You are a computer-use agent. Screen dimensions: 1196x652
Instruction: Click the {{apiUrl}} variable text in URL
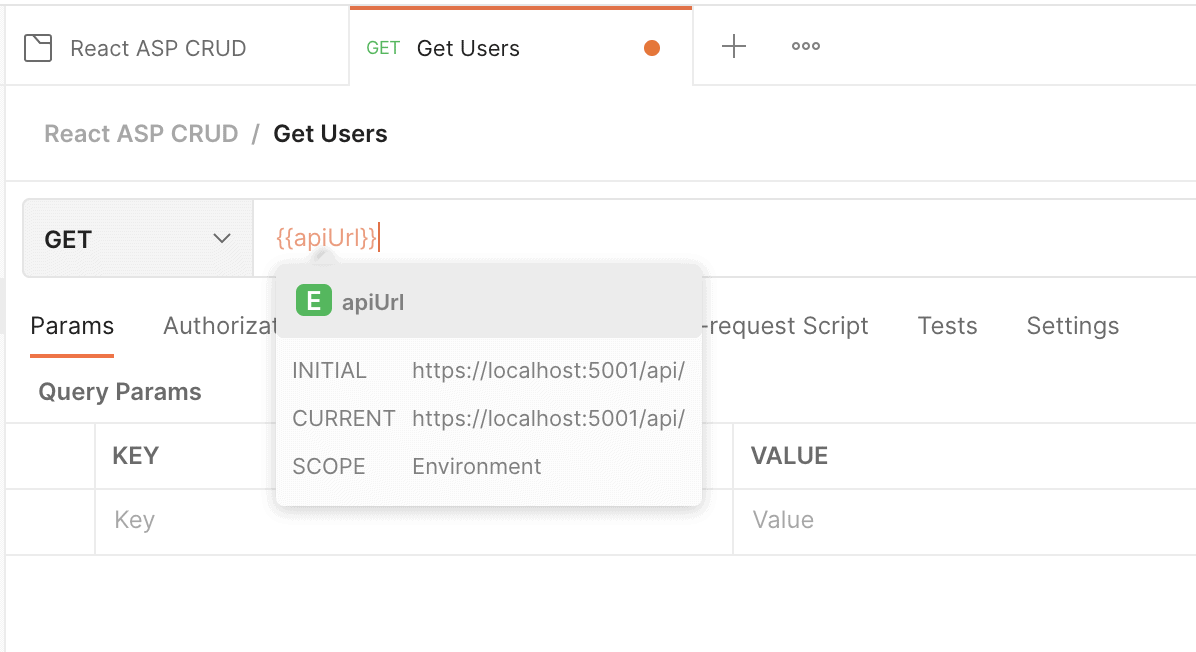pos(326,238)
